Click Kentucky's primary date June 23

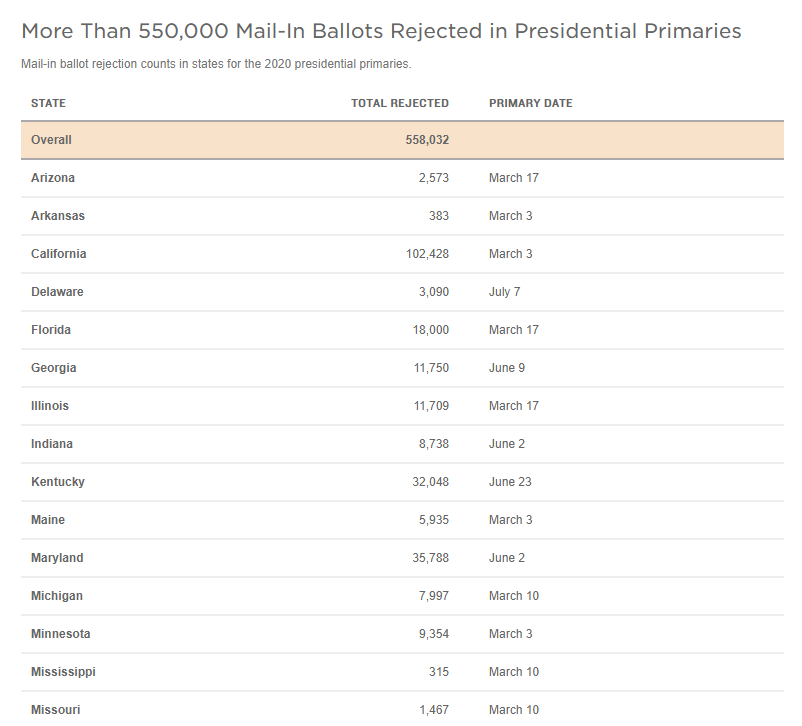pyautogui.click(x=510, y=482)
